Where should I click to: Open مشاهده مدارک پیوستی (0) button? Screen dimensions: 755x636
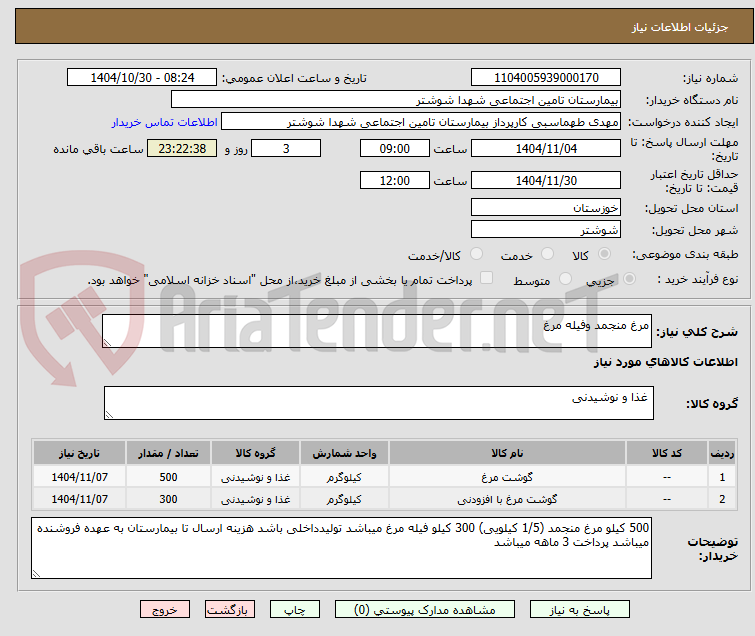point(424,610)
